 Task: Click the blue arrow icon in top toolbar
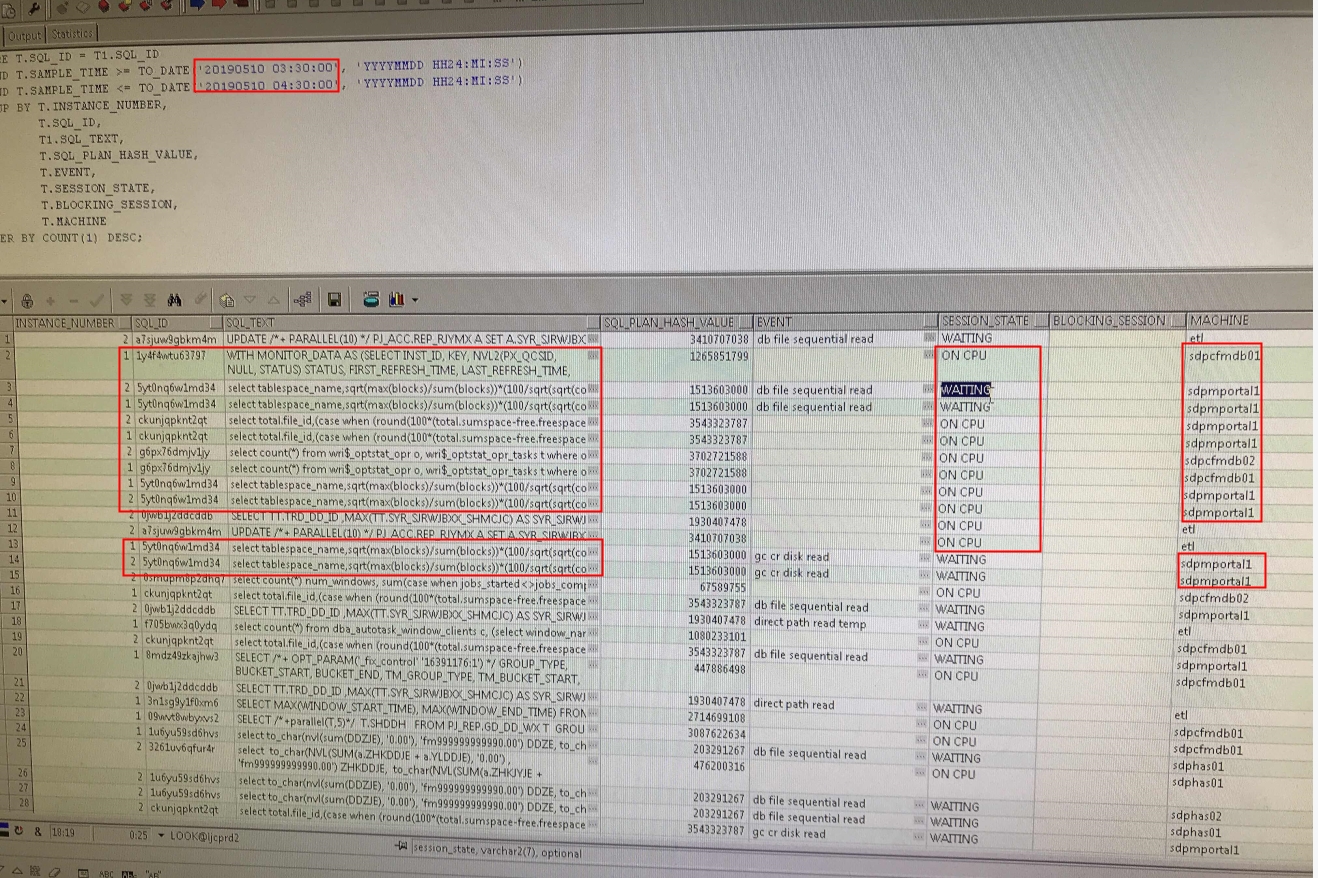(x=195, y=6)
